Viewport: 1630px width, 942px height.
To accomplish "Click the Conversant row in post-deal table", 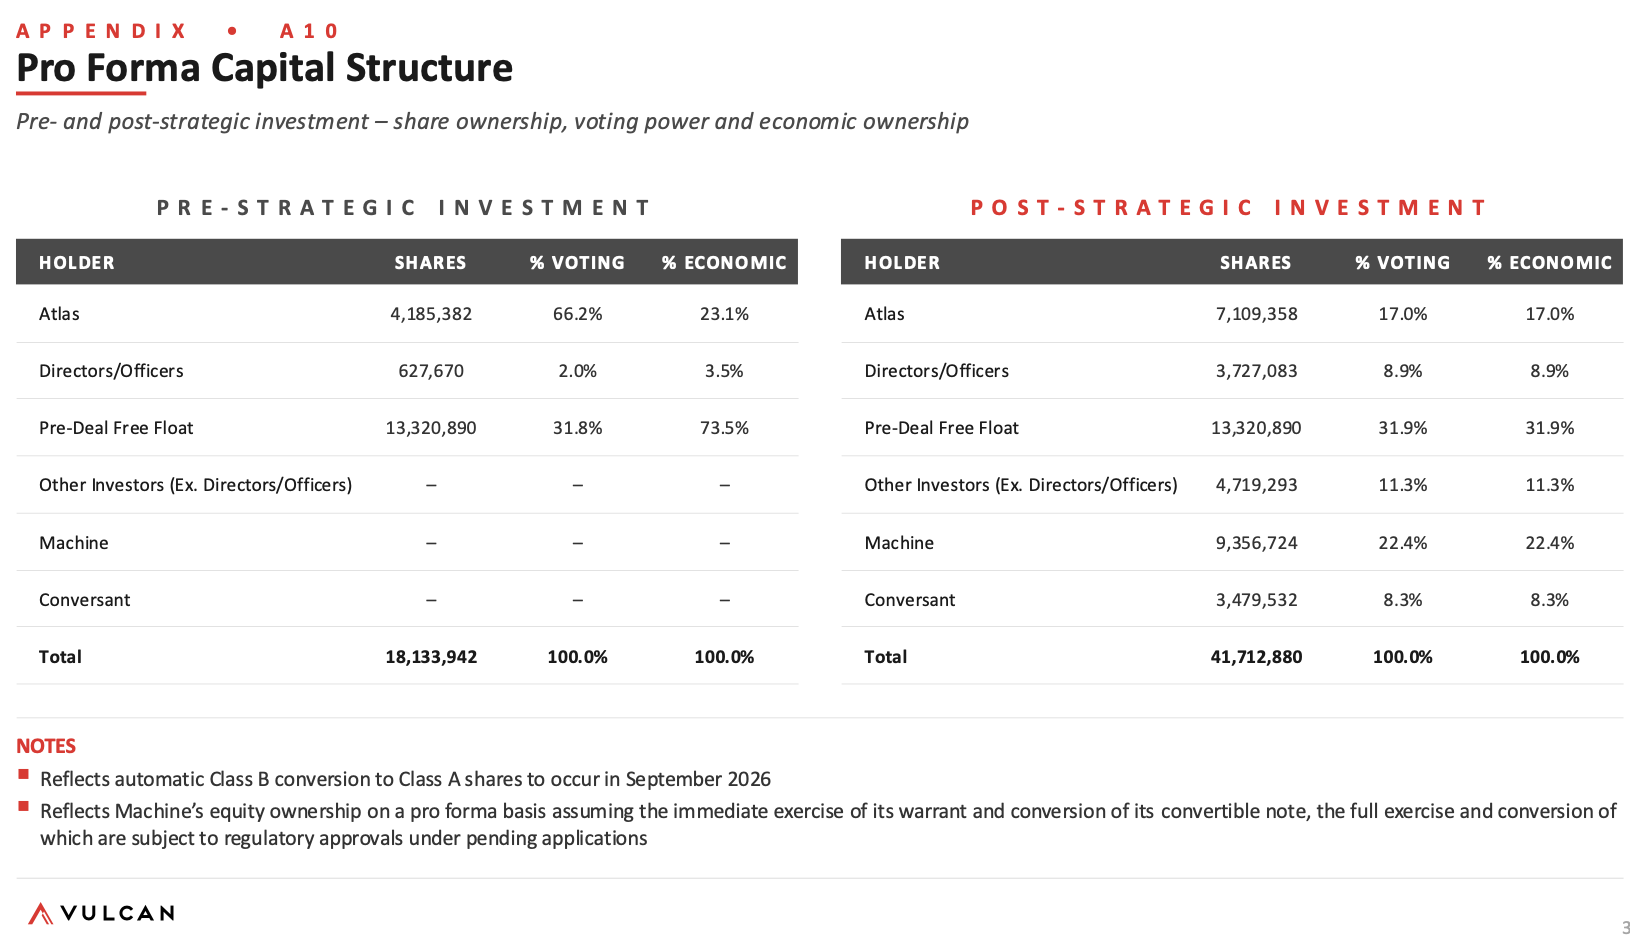I will tap(1232, 599).
